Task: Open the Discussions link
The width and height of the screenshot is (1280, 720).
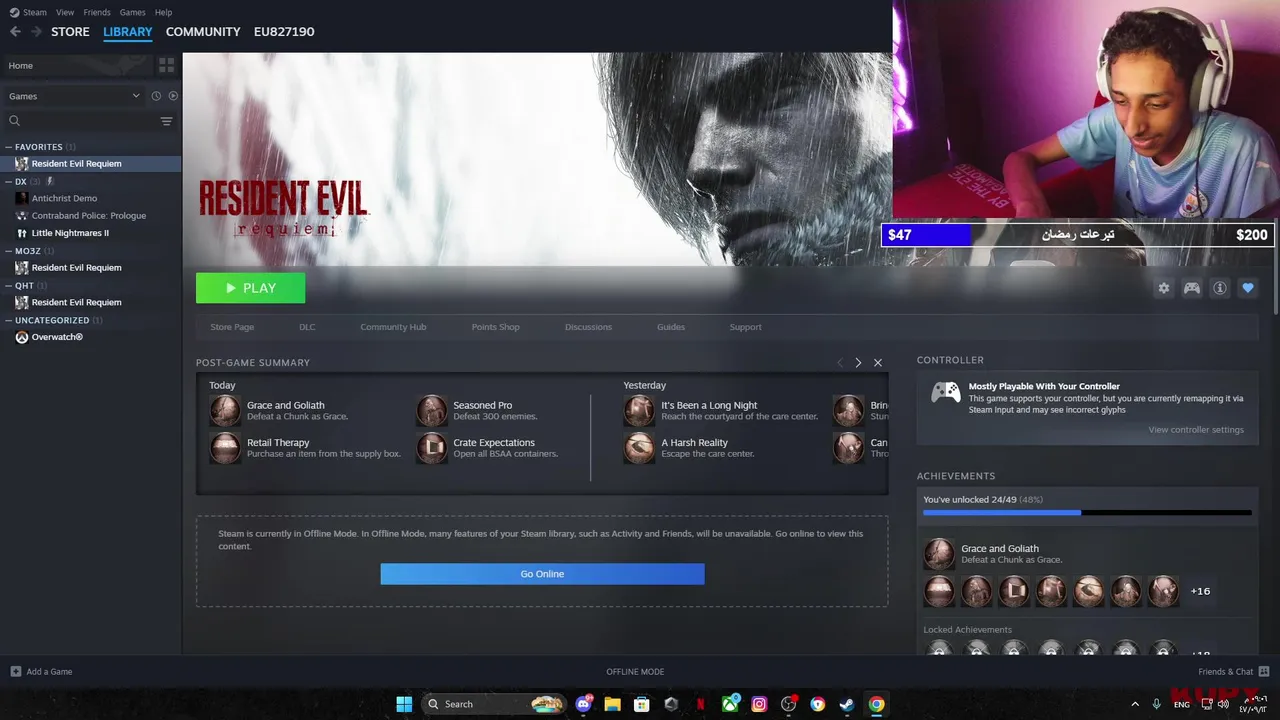Action: point(588,327)
